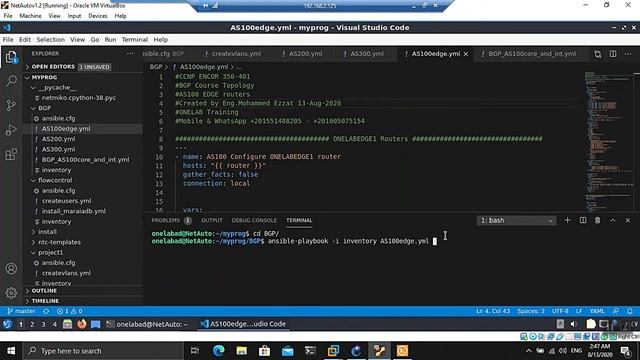
Task: Switch to the Debug Console tab
Action: 254,220
